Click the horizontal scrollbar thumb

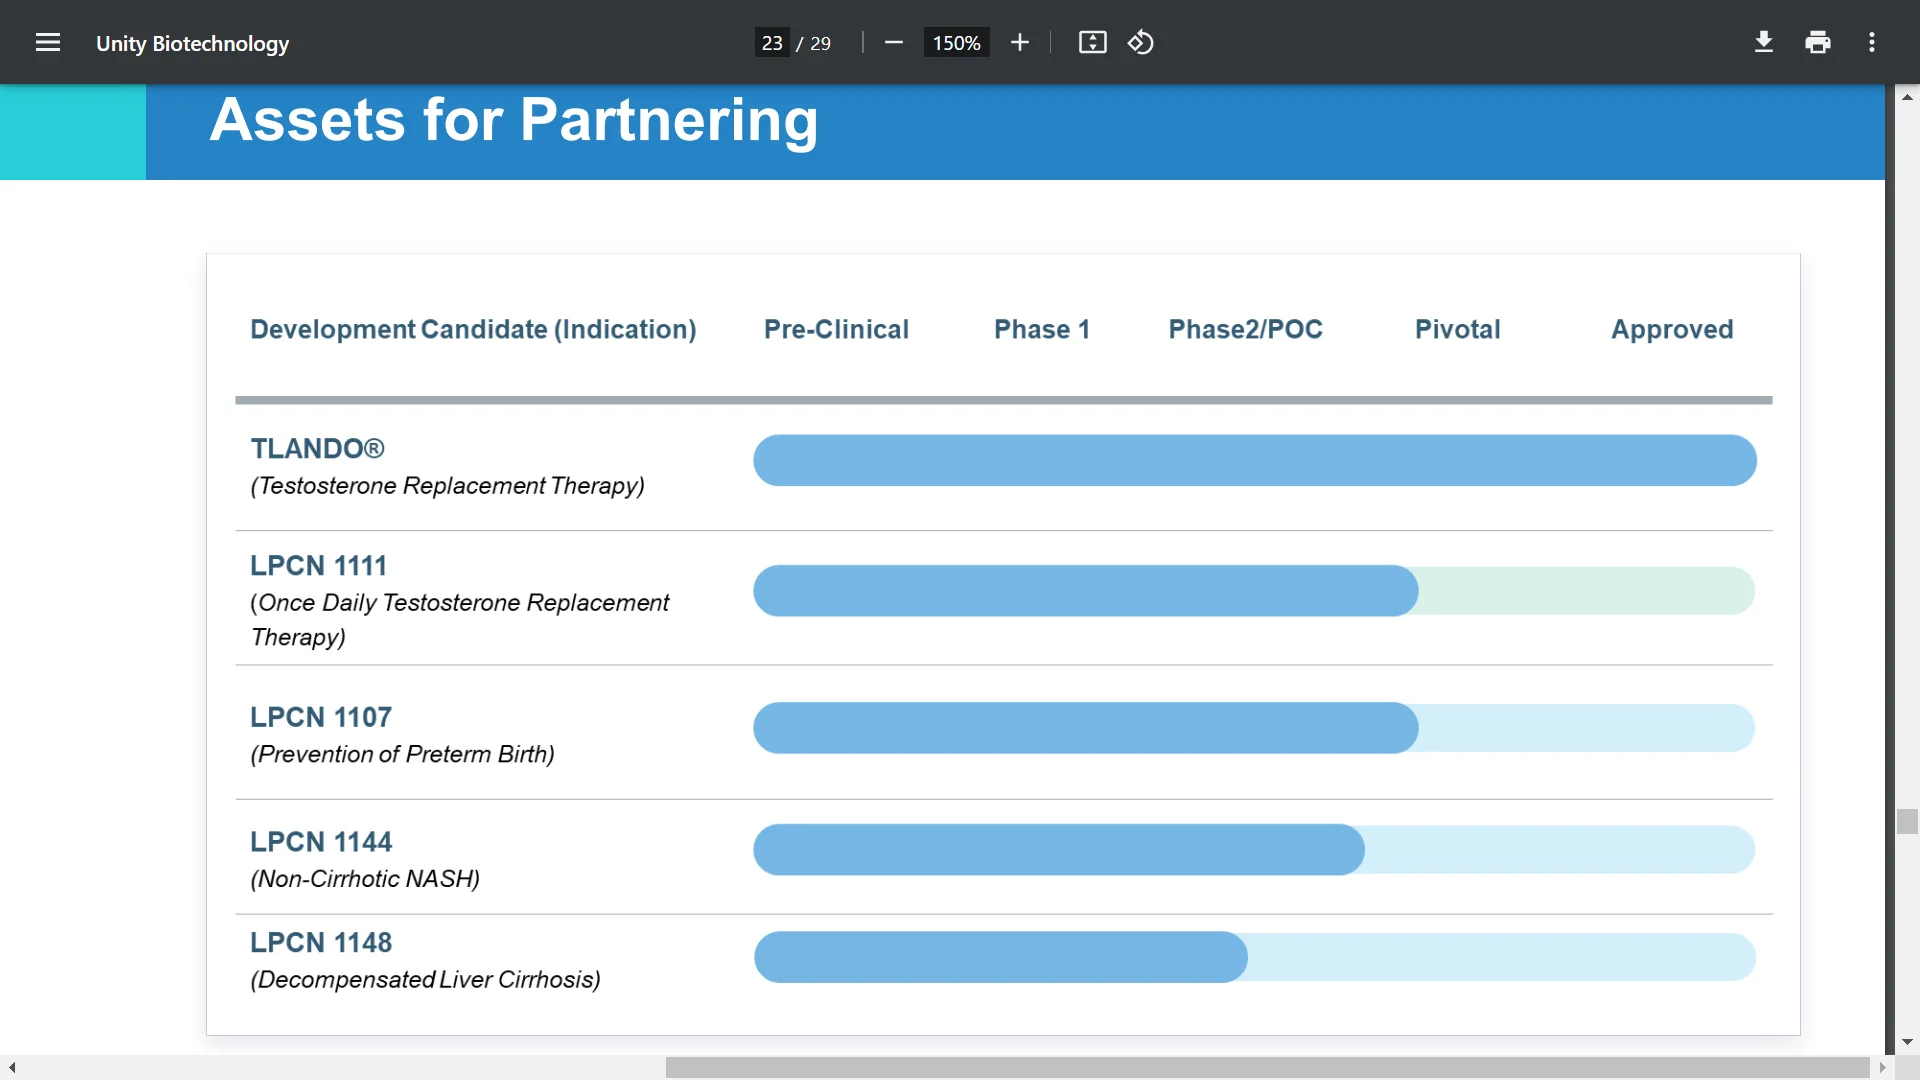[1266, 1068]
